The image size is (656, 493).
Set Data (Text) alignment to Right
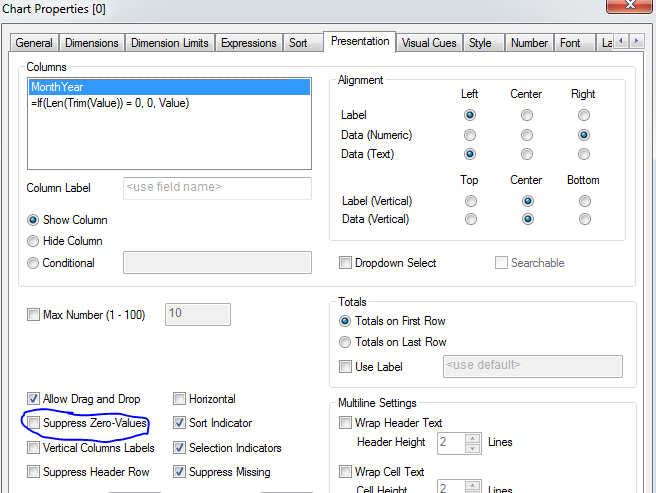click(584, 154)
